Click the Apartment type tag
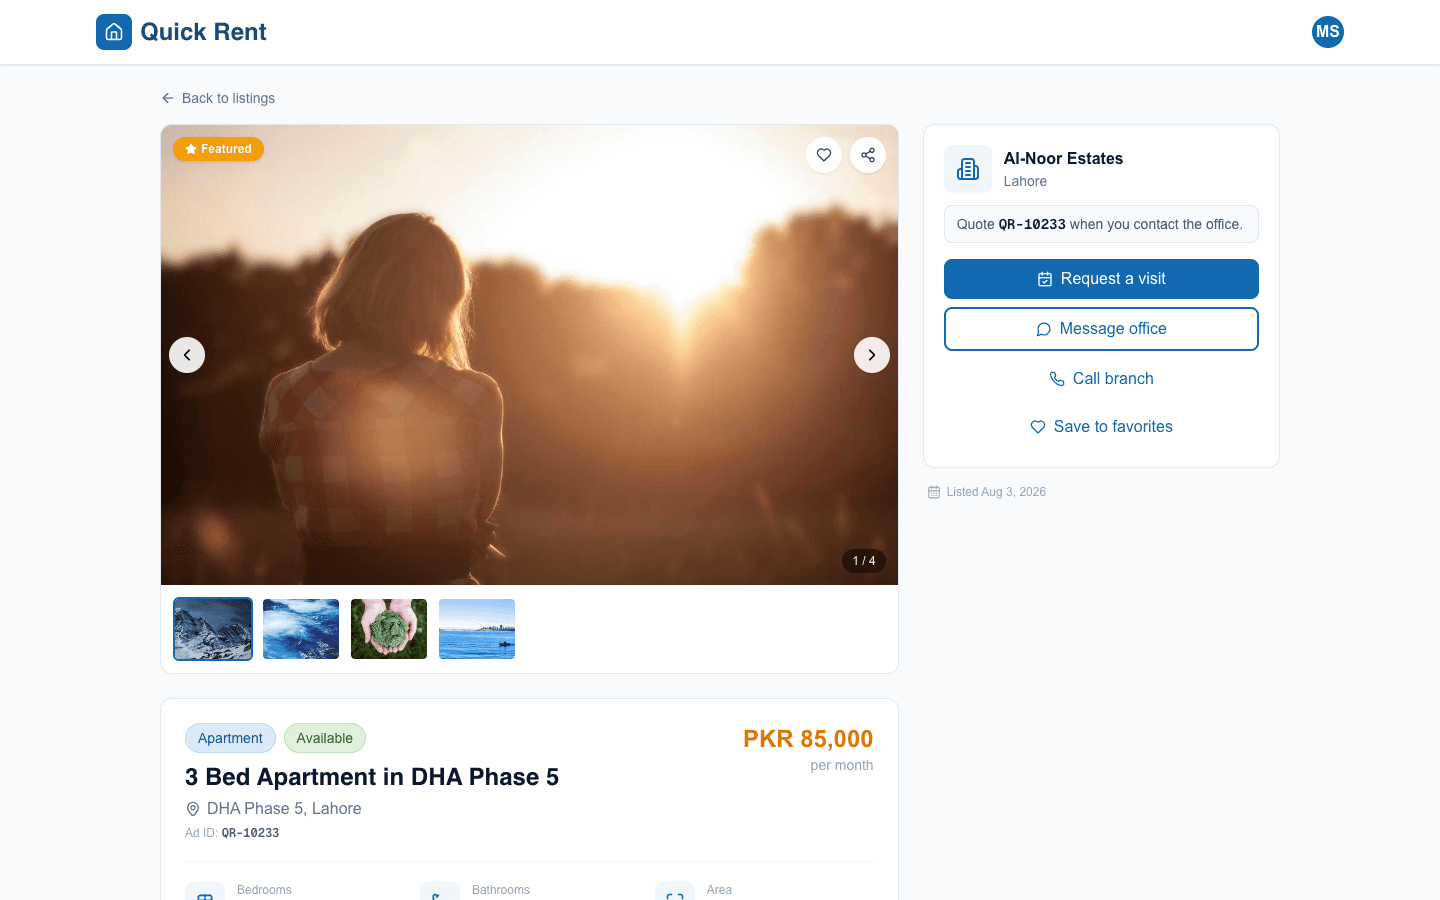Screen dimensions: 1440x900 [x=230, y=738]
